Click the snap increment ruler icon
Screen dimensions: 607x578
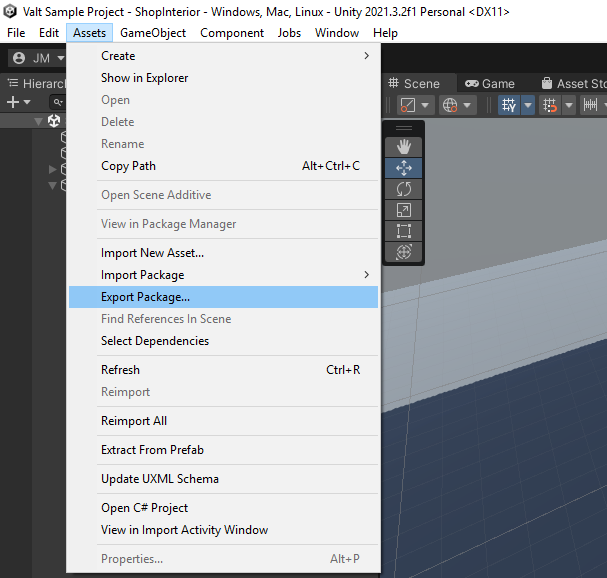(590, 105)
